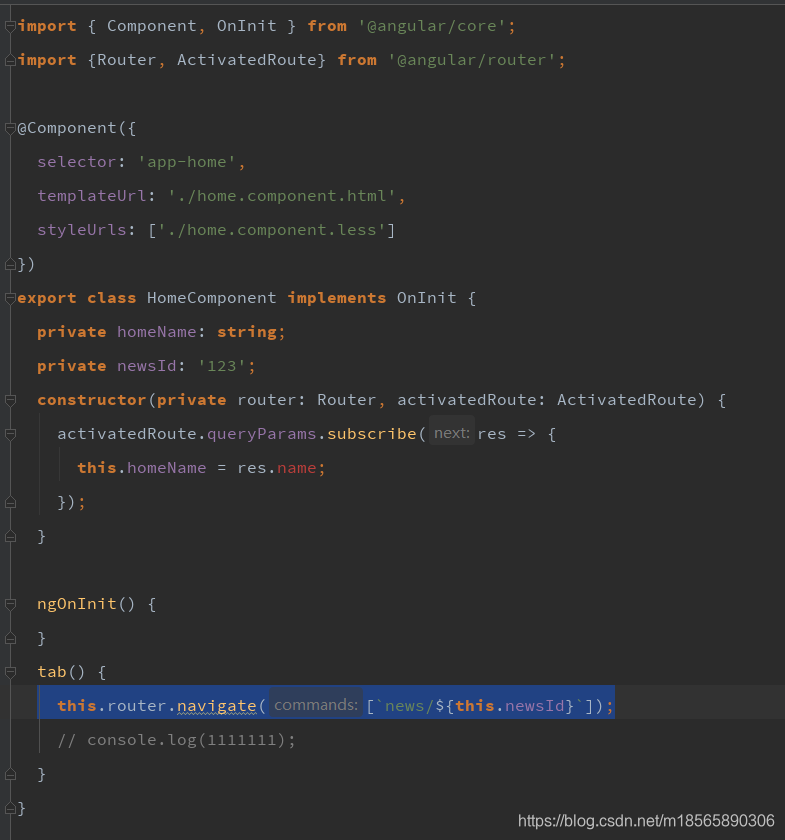Collapse the '@angular/core' import line fold marker

[x=10, y=26]
